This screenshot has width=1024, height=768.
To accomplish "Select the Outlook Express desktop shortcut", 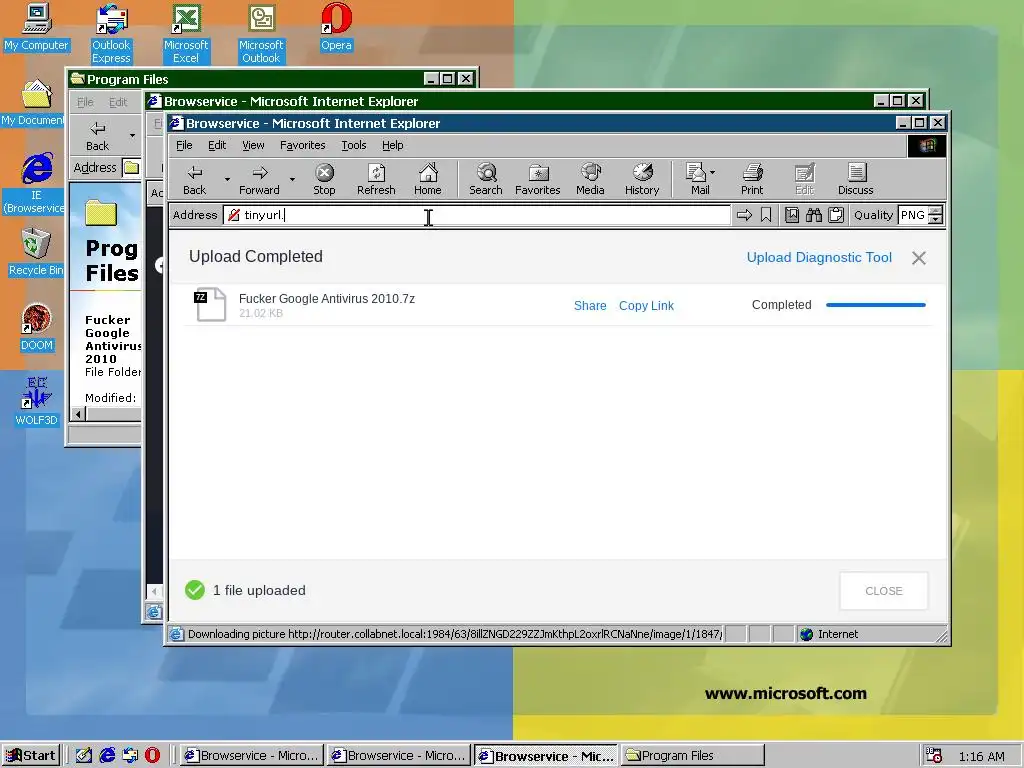I will point(111,33).
